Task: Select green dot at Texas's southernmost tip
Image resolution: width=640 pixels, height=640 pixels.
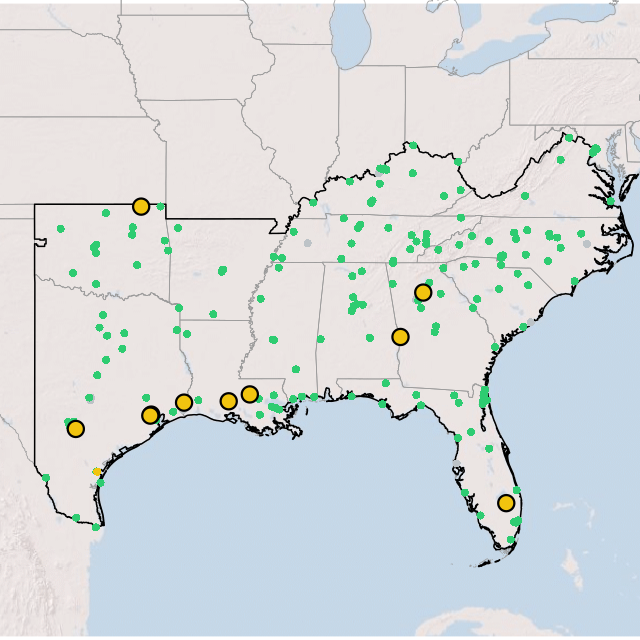Action: (96, 527)
